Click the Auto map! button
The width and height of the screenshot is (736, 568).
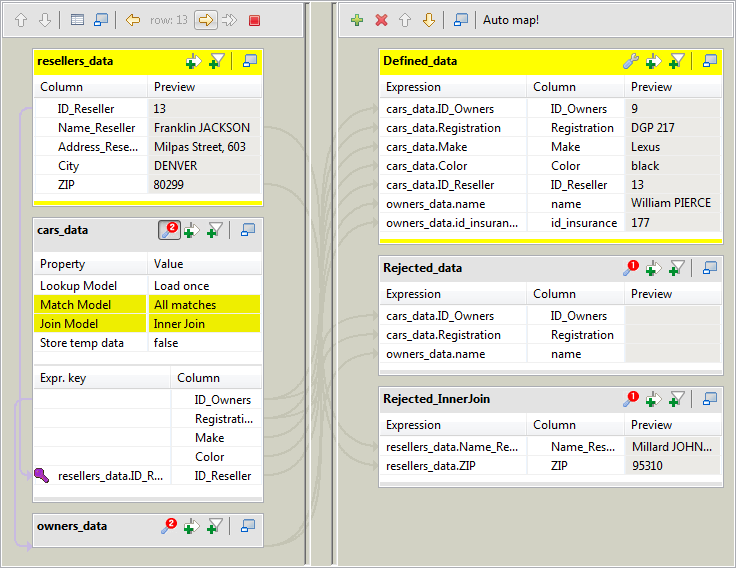tap(510, 20)
